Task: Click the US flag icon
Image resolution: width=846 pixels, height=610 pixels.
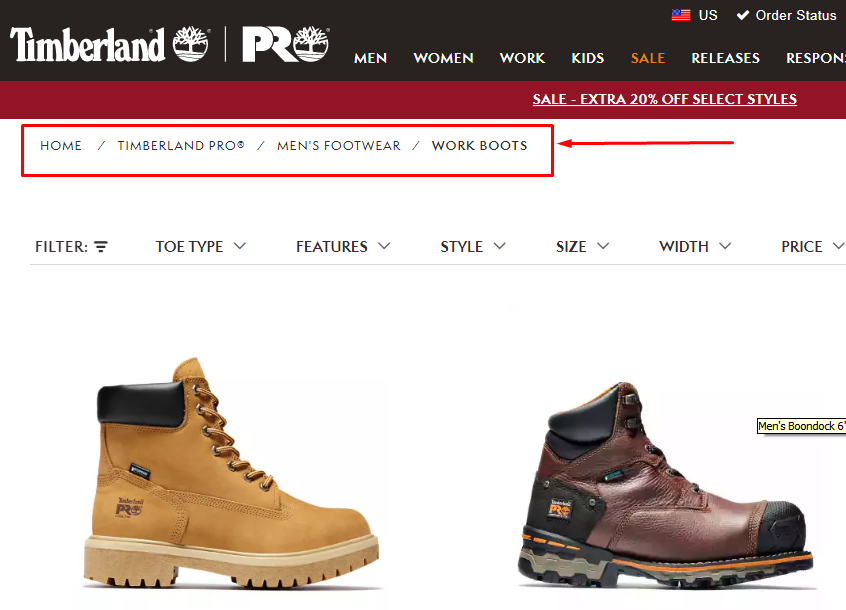Action: 680,15
